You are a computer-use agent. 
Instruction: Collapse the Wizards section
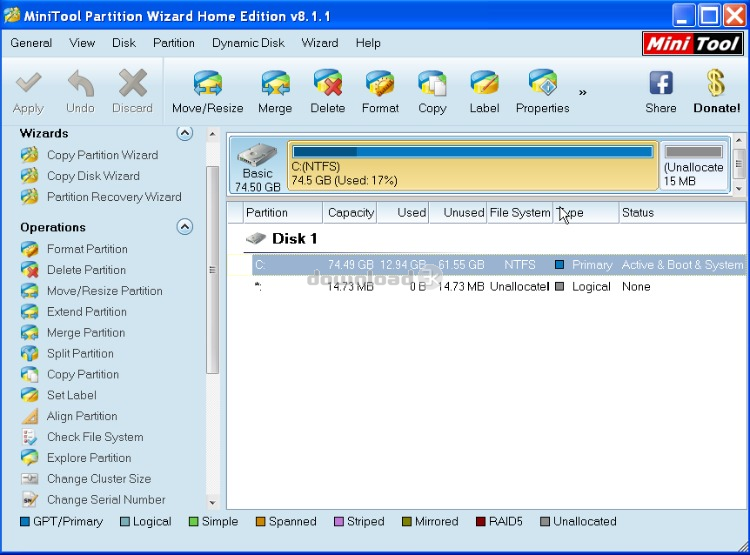point(184,133)
